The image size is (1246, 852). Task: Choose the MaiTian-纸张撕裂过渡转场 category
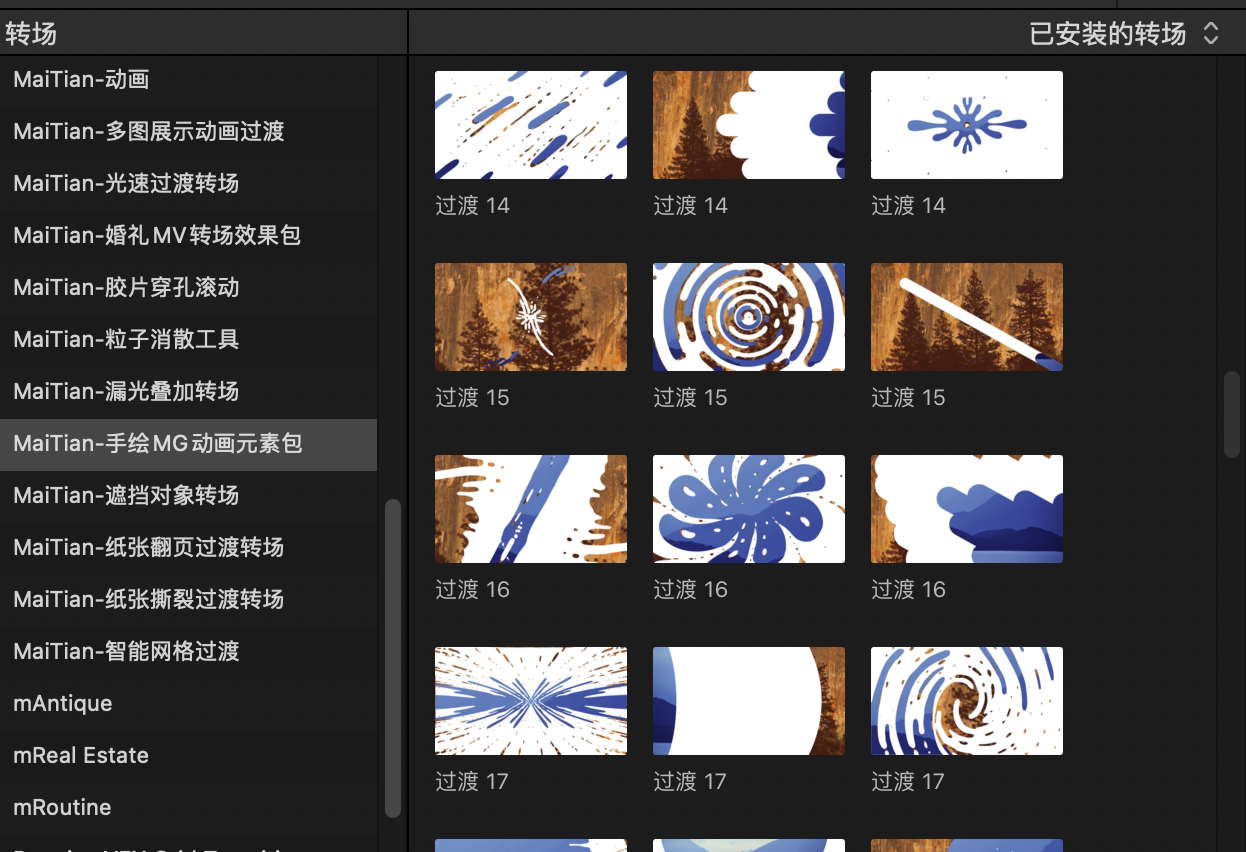[x=188, y=599]
